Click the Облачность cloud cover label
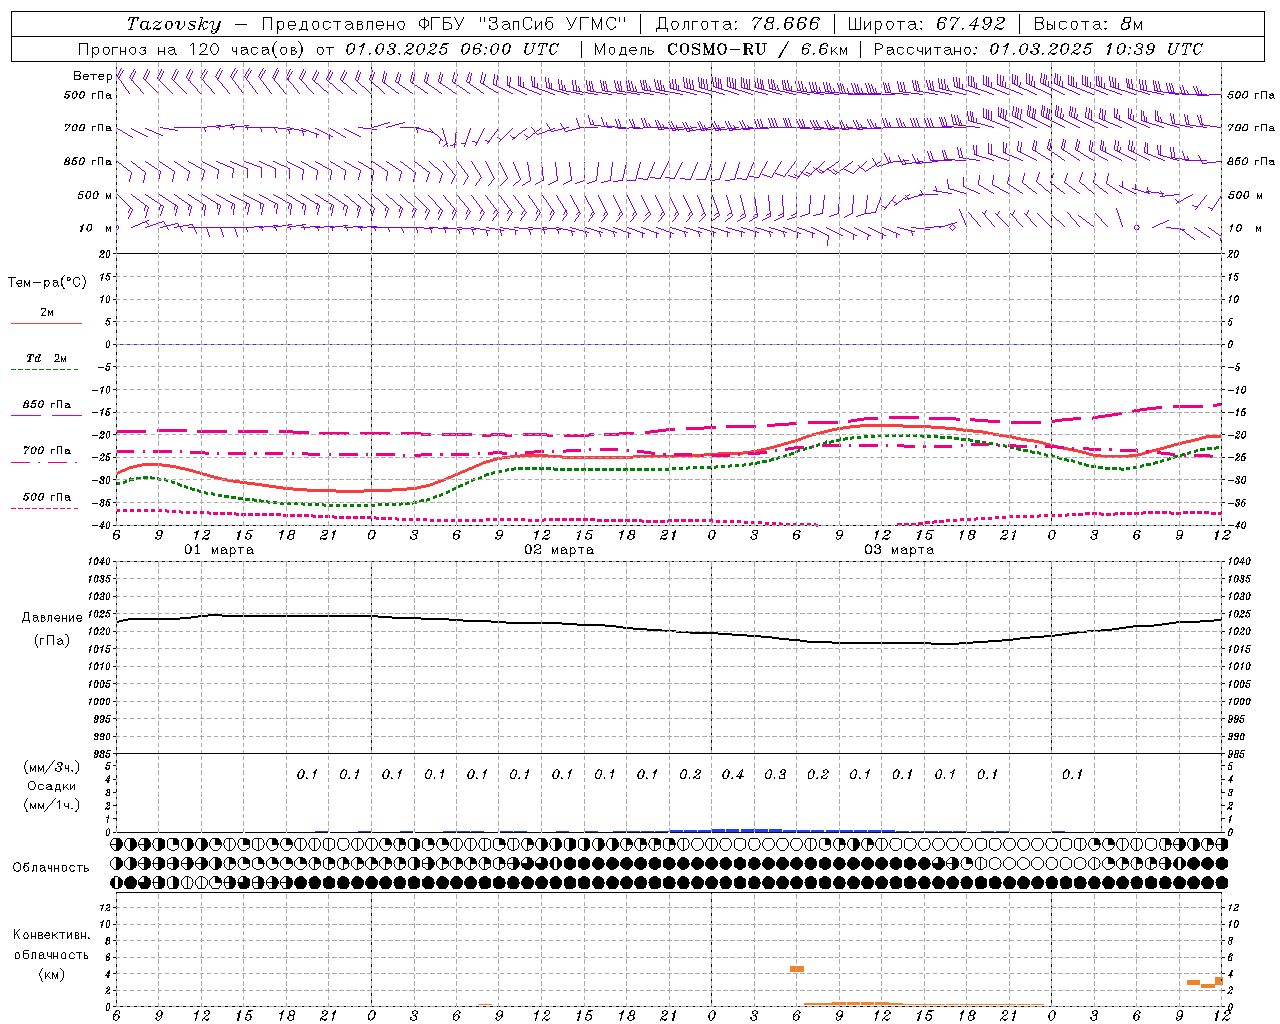The width and height of the screenshot is (1280, 1024). click(51, 868)
